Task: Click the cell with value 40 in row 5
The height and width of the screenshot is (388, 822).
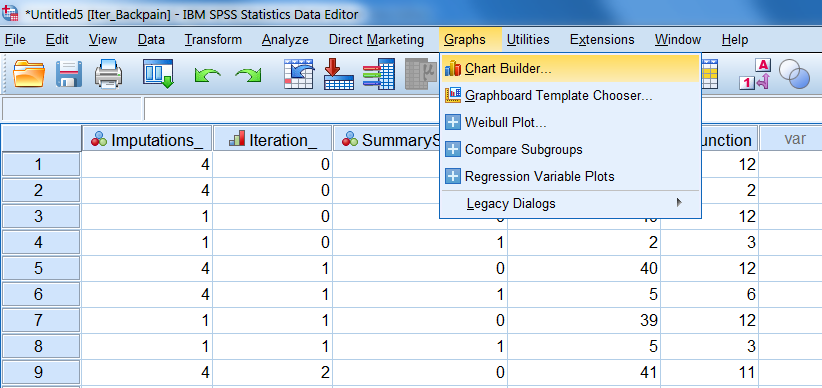Action: [x=584, y=268]
